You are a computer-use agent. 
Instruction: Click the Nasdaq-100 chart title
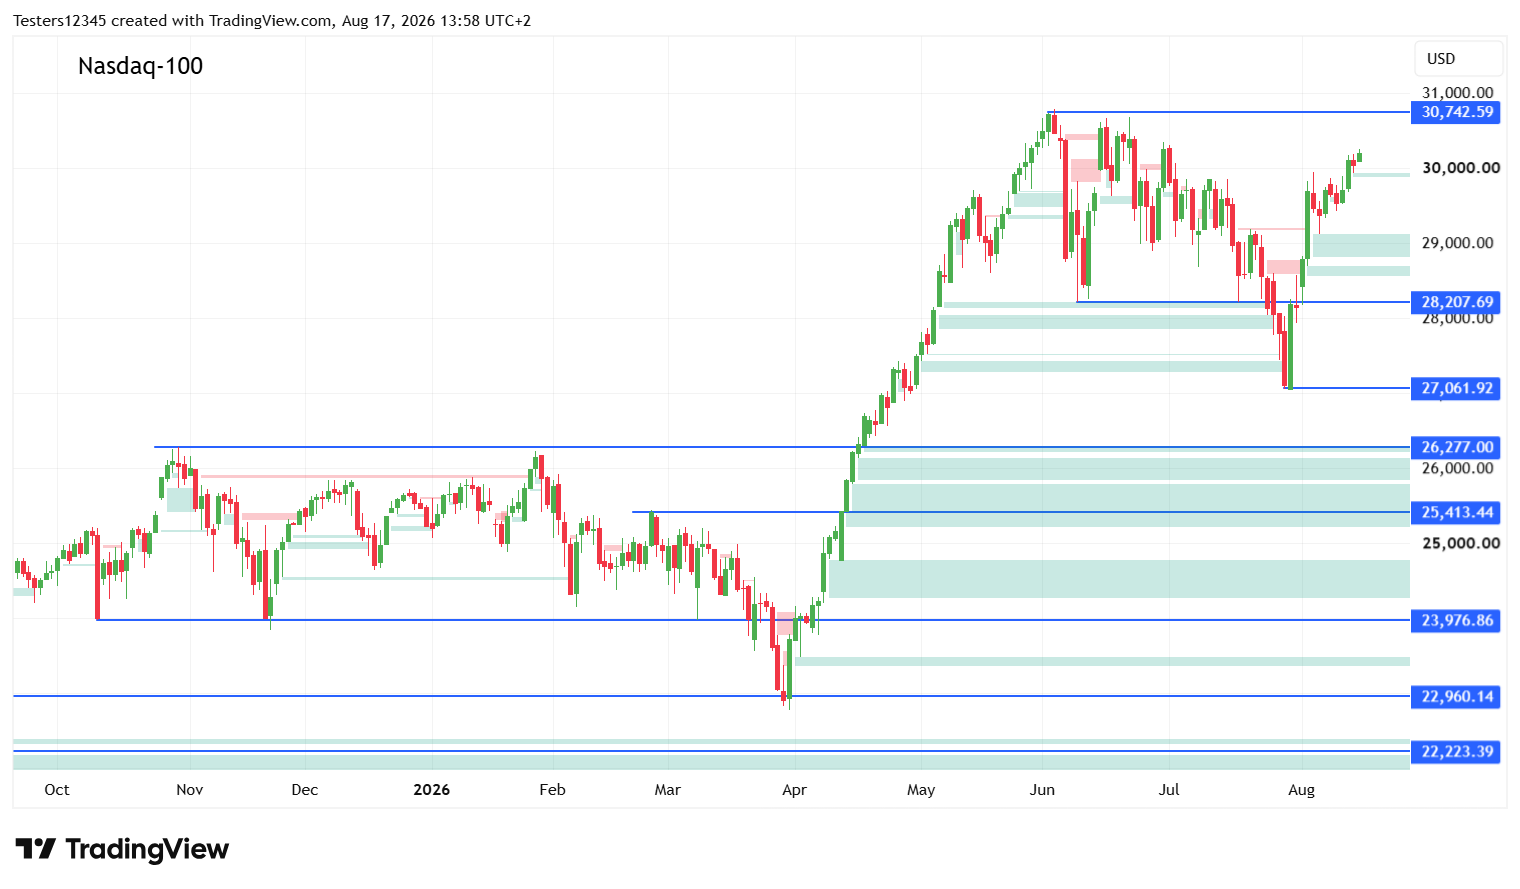coord(140,66)
